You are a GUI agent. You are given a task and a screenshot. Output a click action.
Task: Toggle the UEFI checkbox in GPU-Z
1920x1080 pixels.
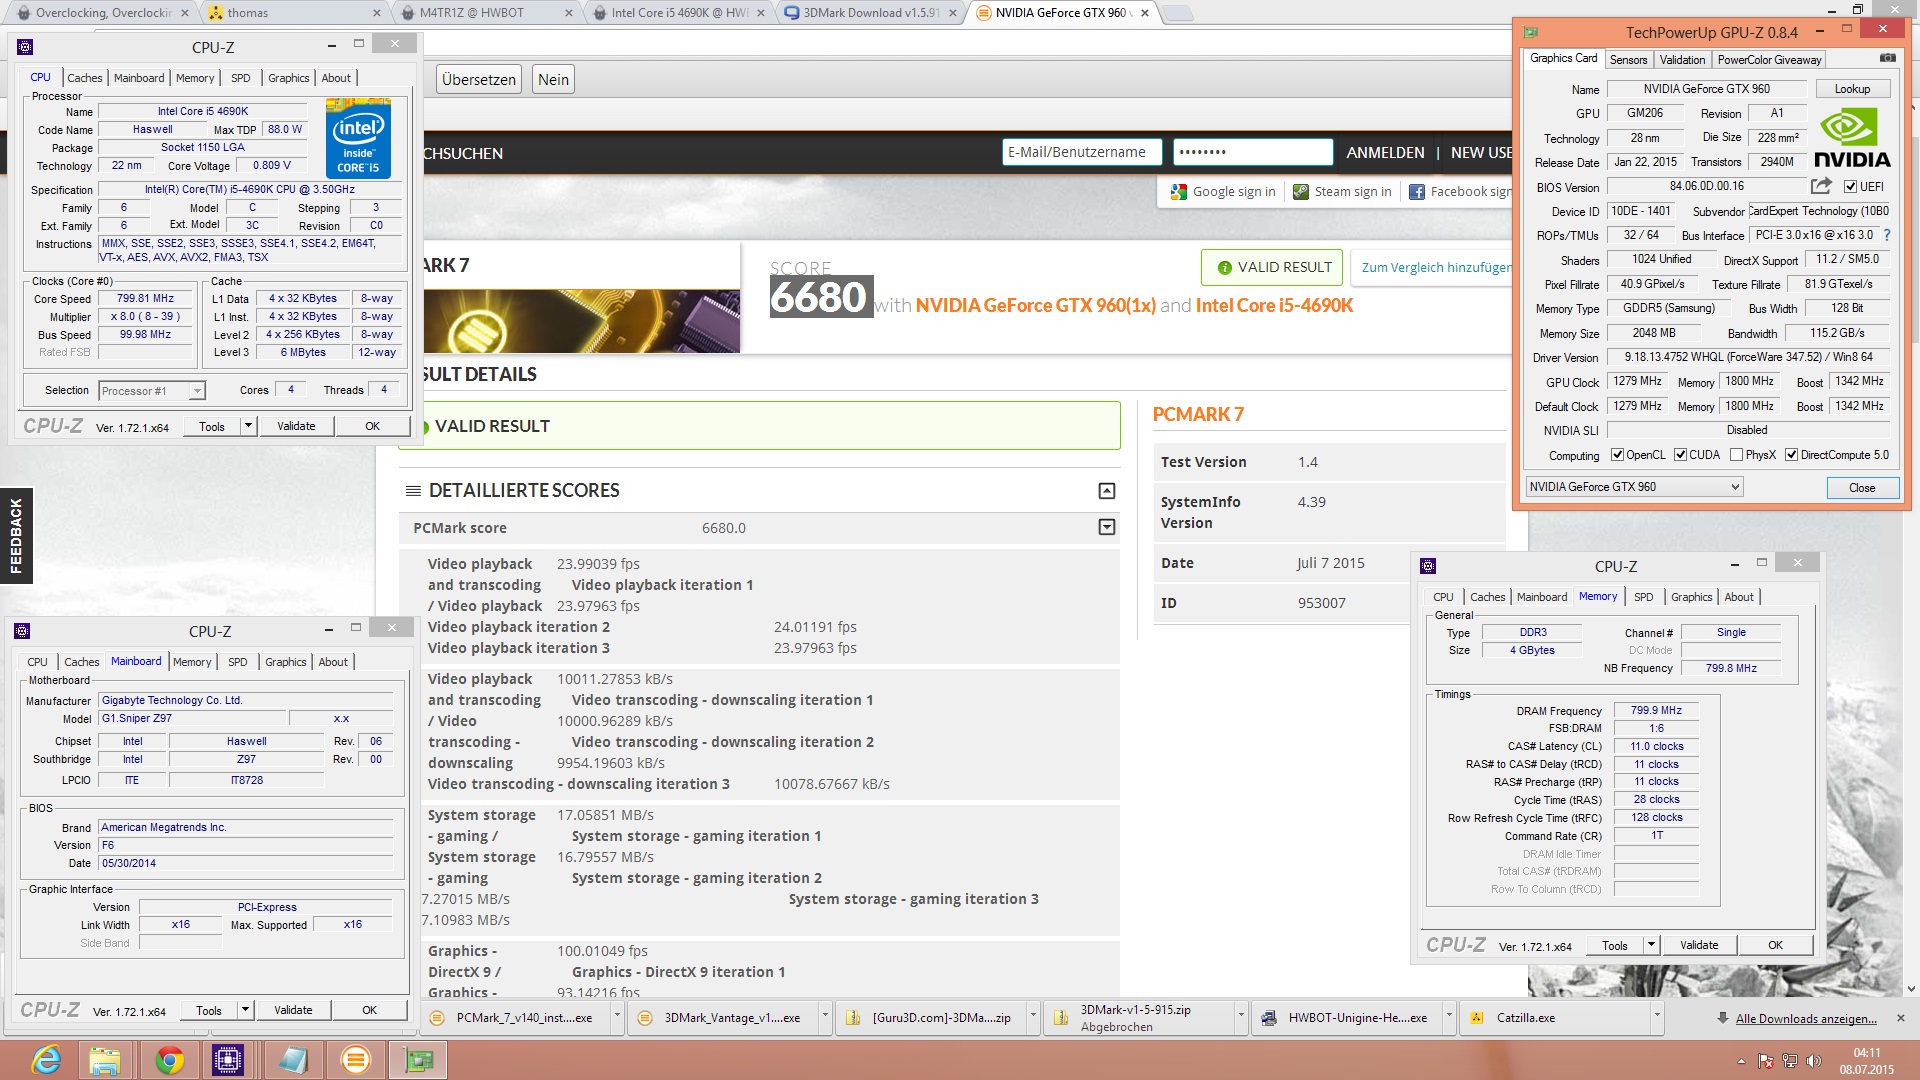pos(1850,187)
